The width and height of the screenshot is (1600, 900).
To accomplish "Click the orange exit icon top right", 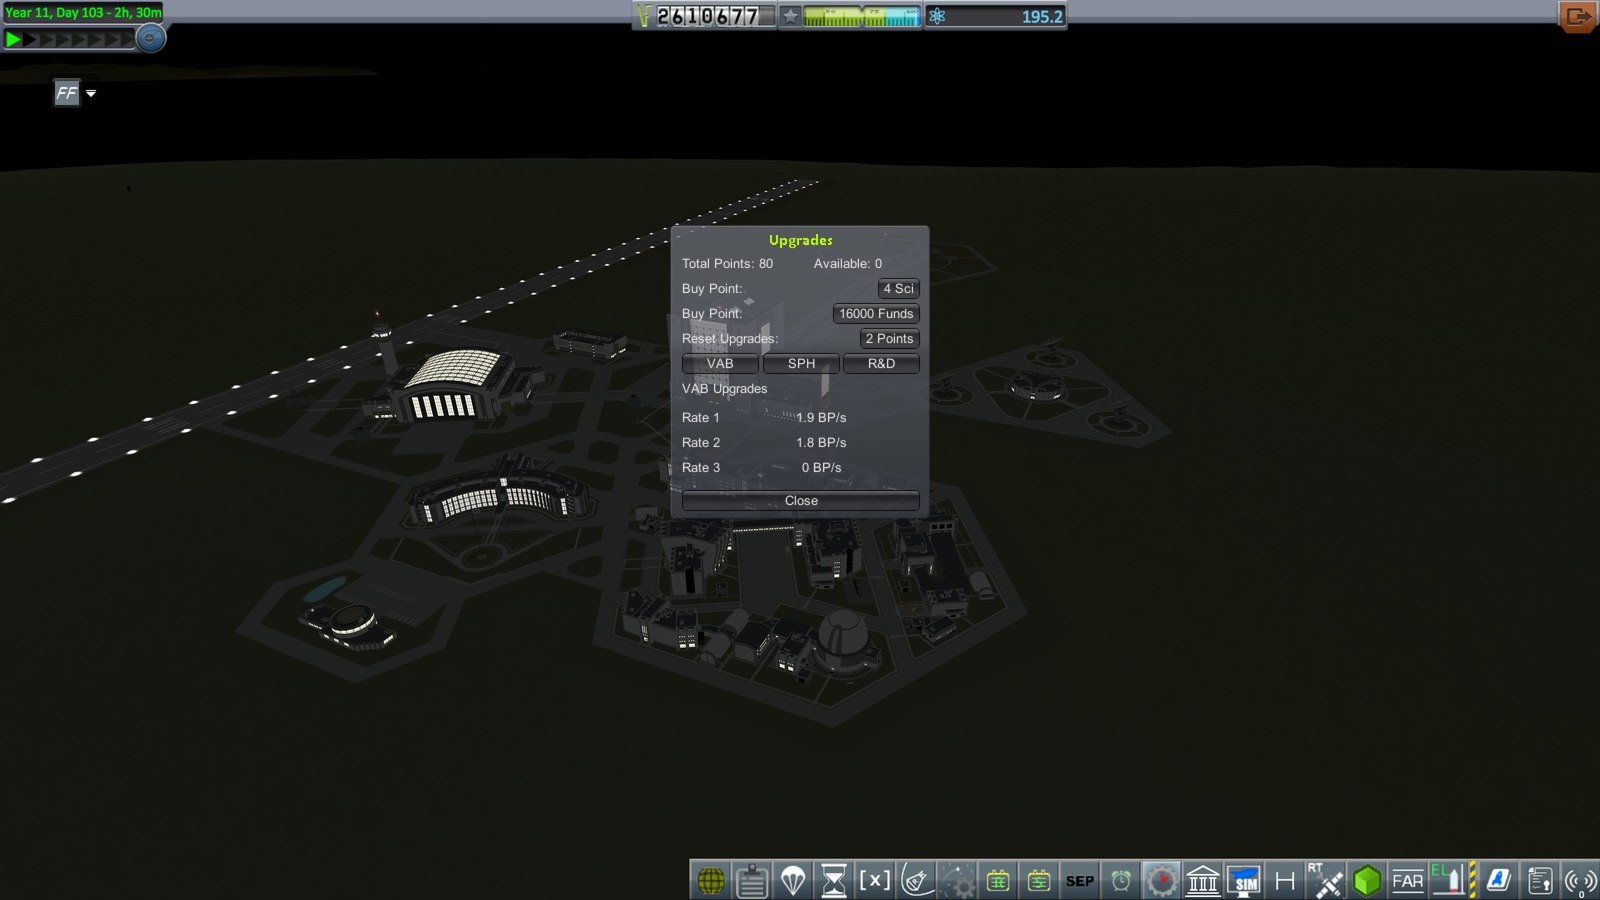I will pos(1578,16).
